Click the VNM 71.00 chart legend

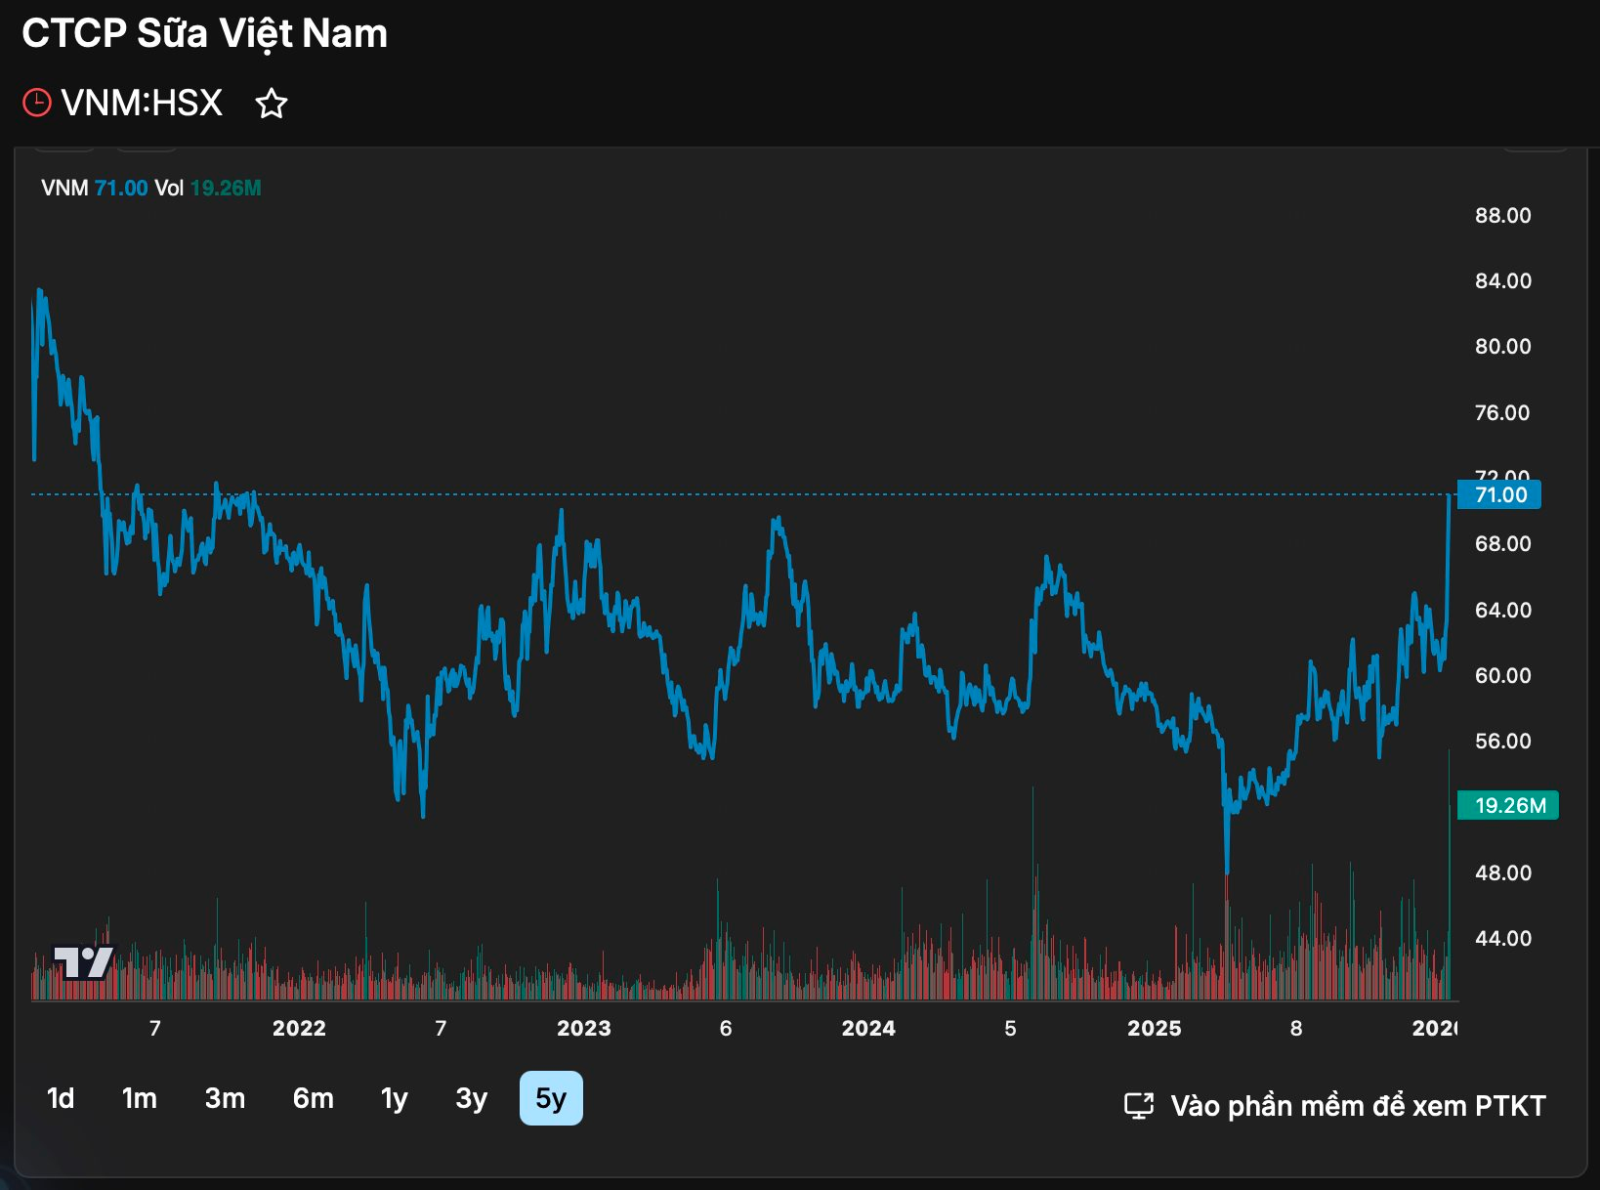tap(95, 188)
